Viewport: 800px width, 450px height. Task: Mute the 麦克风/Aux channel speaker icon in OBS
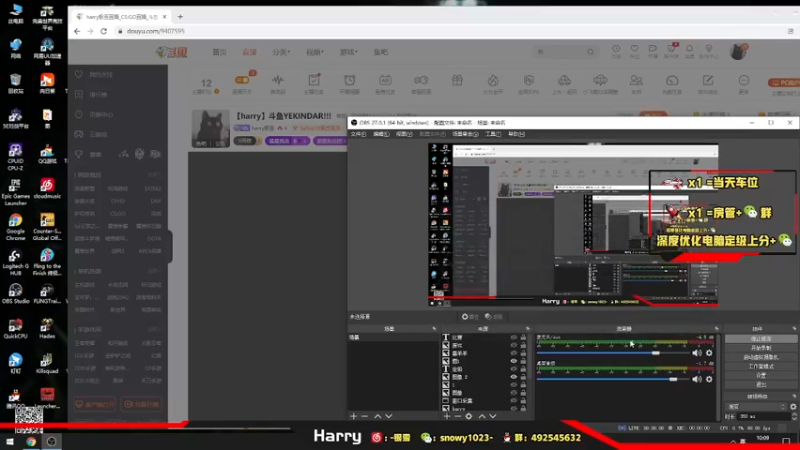click(697, 353)
